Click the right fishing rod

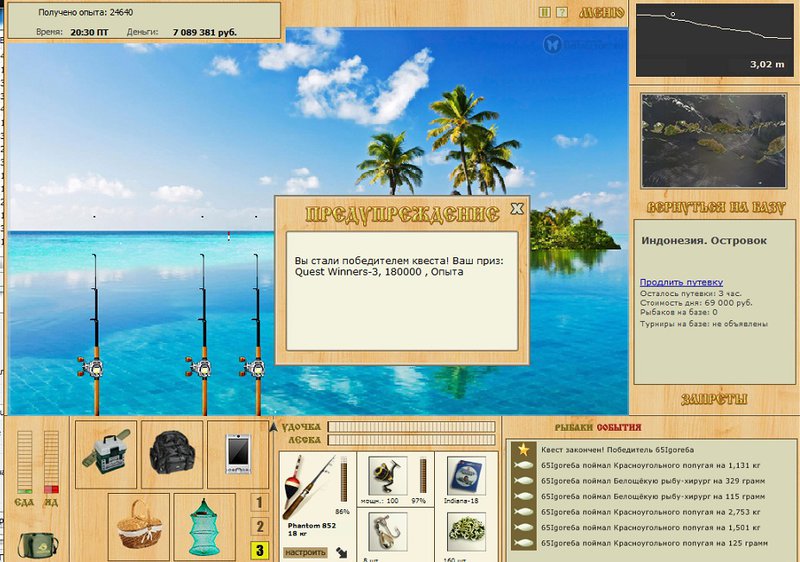pyautogui.click(x=257, y=334)
